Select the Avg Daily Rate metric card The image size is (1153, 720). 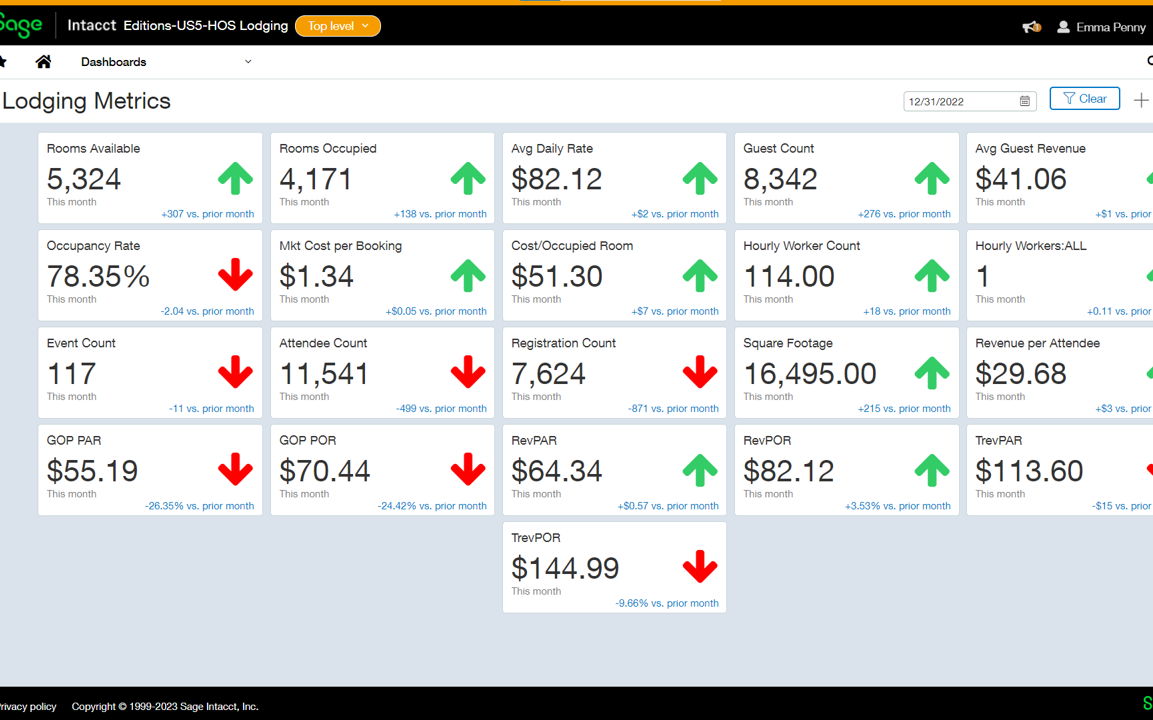pyautogui.click(x=614, y=178)
